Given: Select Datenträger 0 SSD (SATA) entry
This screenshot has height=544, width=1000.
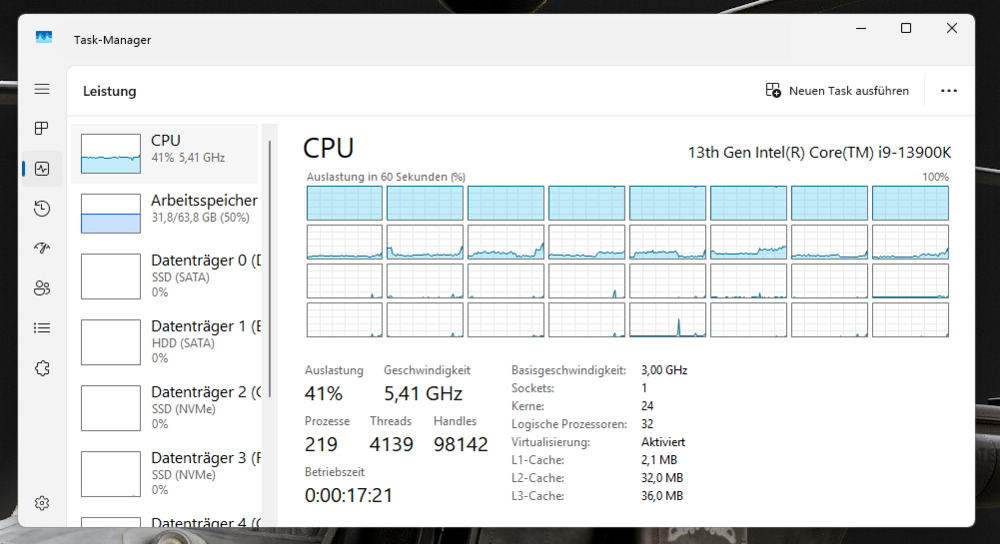Looking at the screenshot, I should pyautogui.click(x=166, y=276).
